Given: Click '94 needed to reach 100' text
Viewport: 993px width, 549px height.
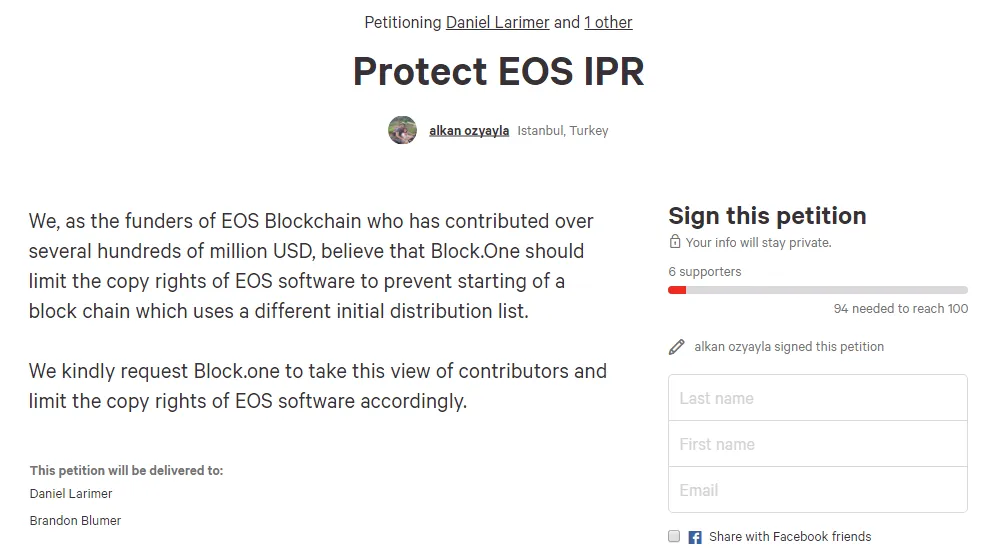Looking at the screenshot, I should pyautogui.click(x=901, y=309).
